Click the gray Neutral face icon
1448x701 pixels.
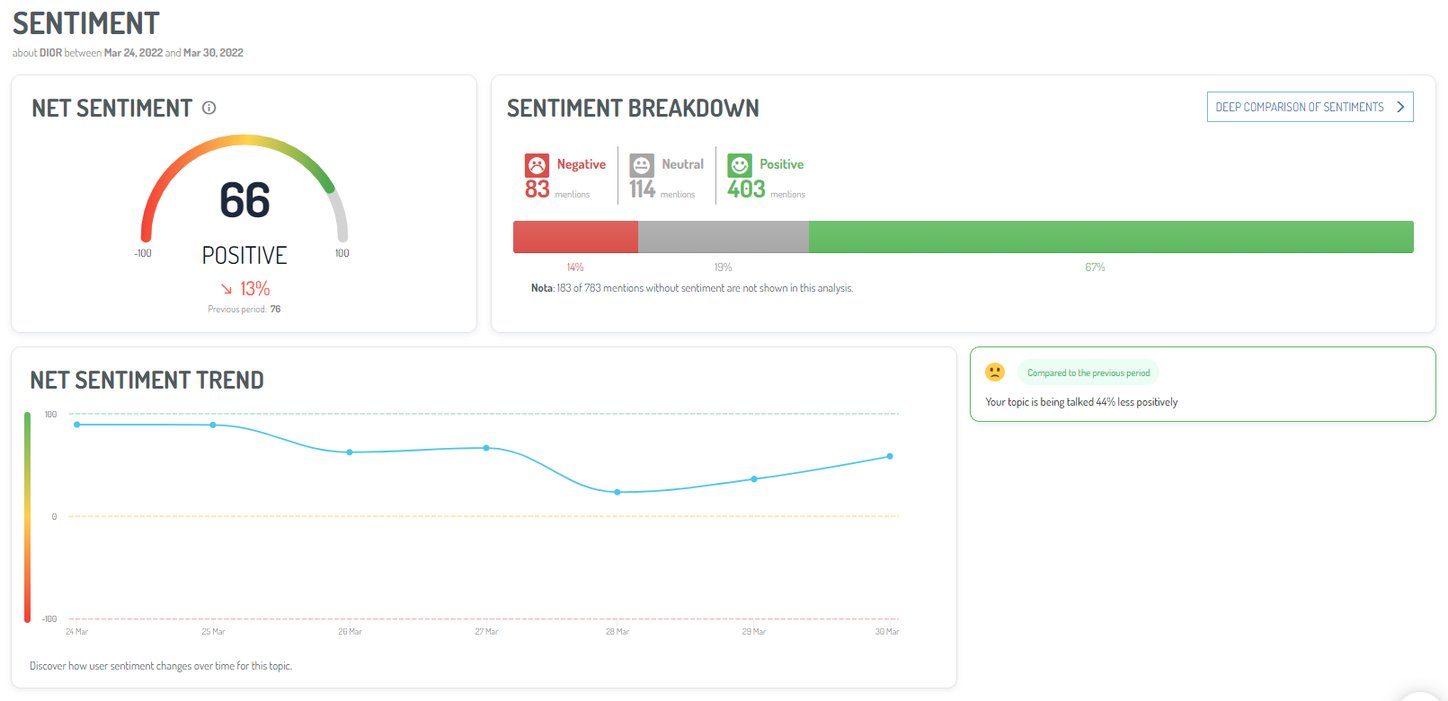click(641, 165)
